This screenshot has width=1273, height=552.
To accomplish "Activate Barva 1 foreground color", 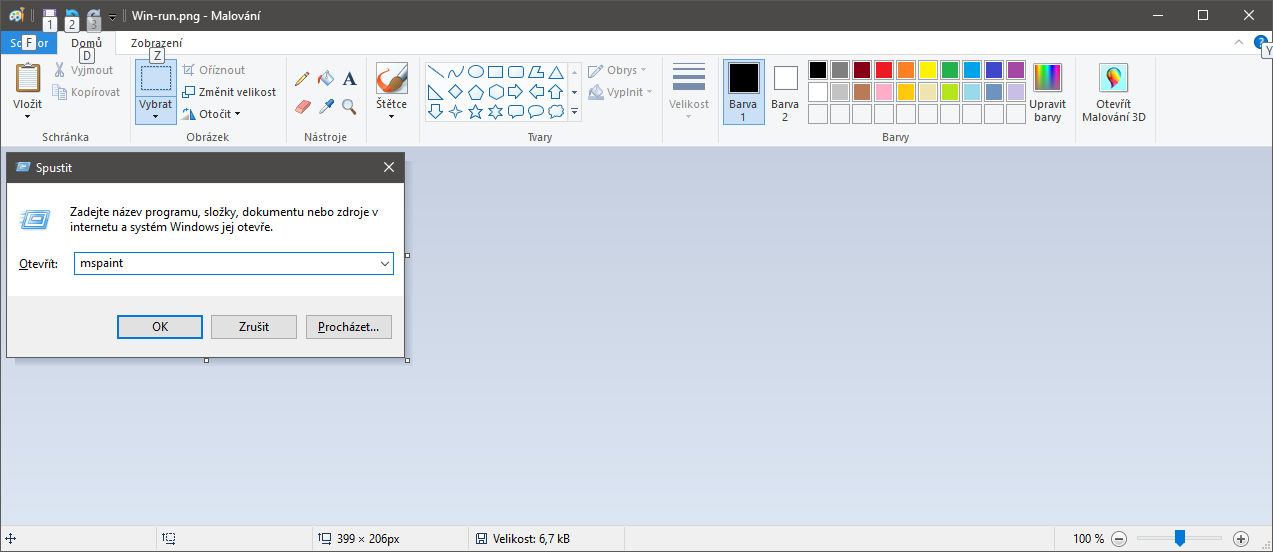I will click(x=743, y=92).
